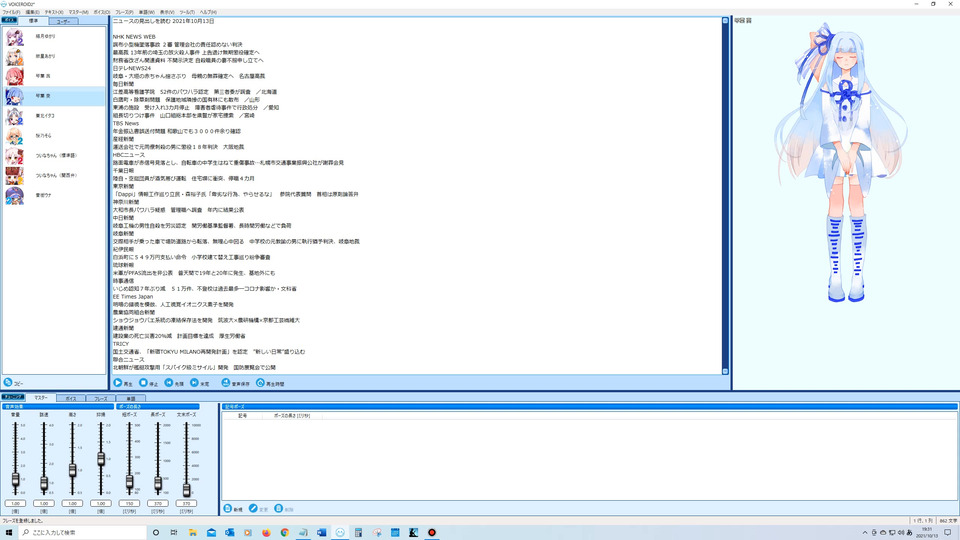Switch to the 標準 voice tab

coord(33,21)
